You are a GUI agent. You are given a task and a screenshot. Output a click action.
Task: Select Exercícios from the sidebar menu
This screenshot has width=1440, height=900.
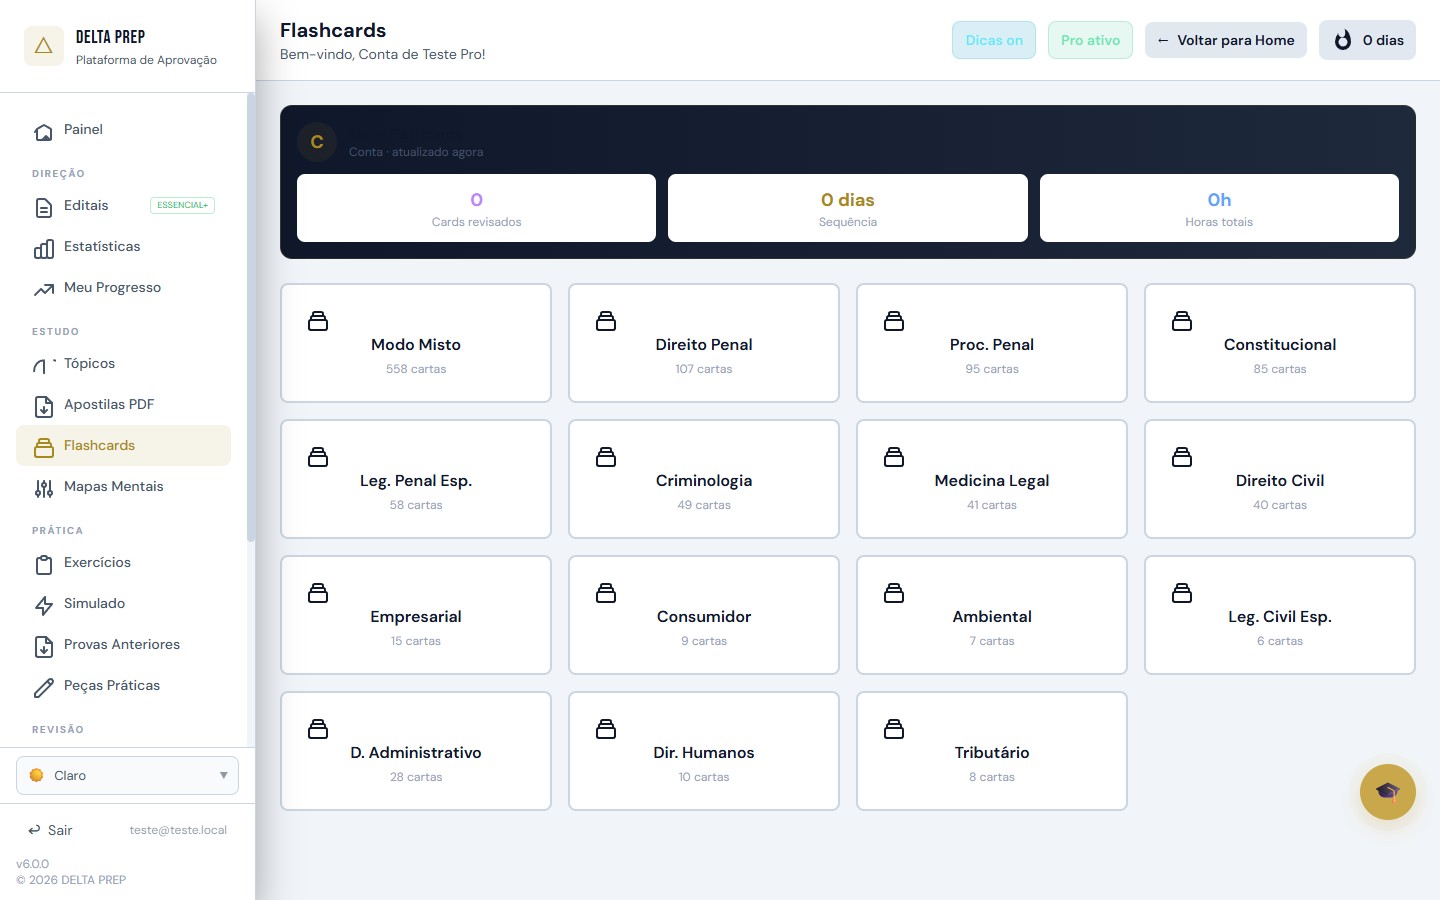(x=97, y=563)
